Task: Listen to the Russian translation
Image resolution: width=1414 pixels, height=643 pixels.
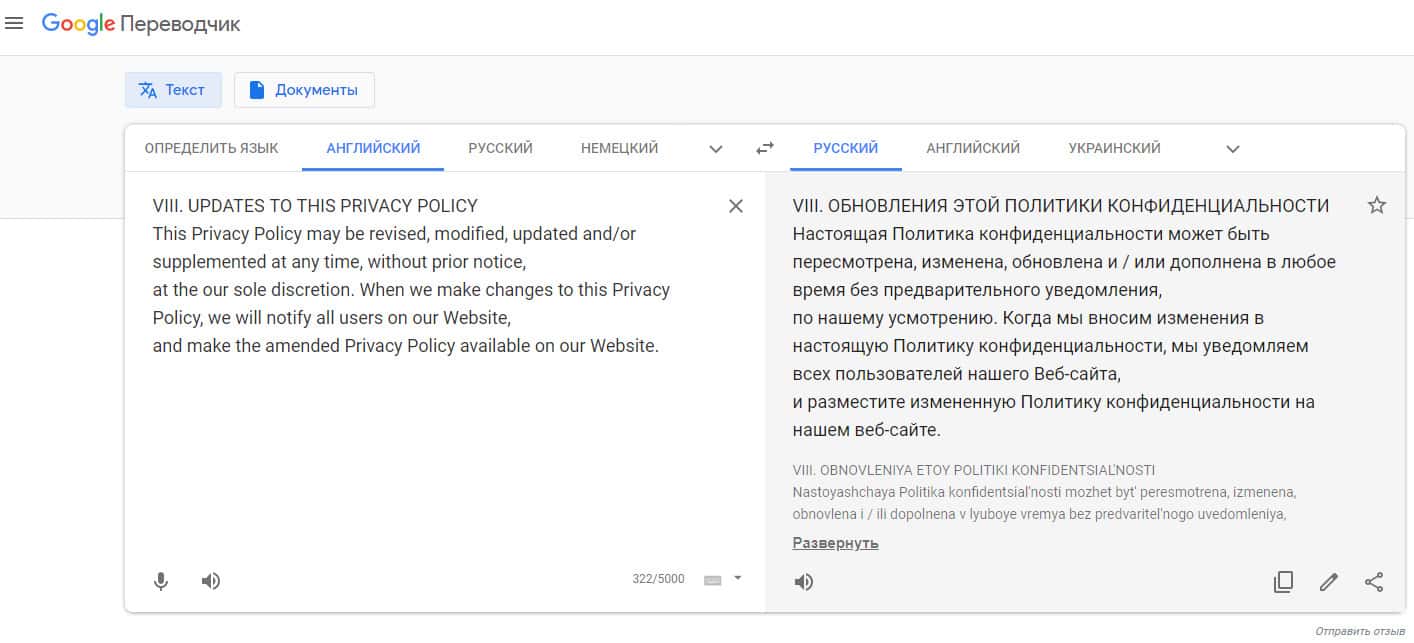Action: pyautogui.click(x=804, y=582)
